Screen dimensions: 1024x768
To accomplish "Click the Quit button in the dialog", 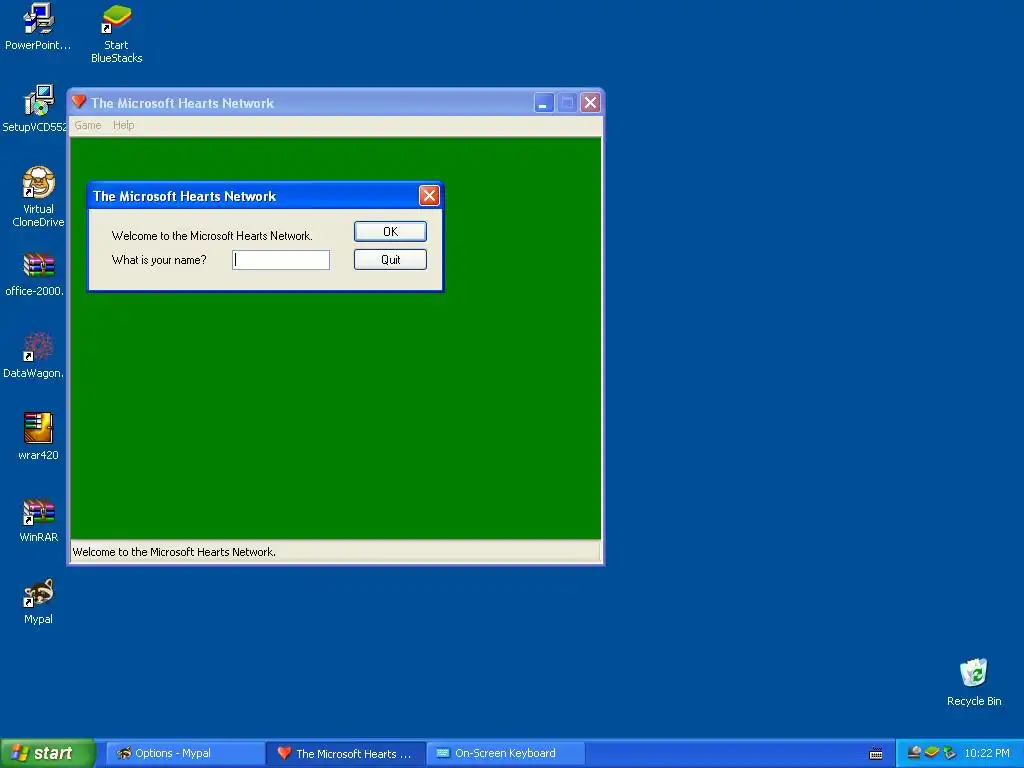I will coord(391,259).
